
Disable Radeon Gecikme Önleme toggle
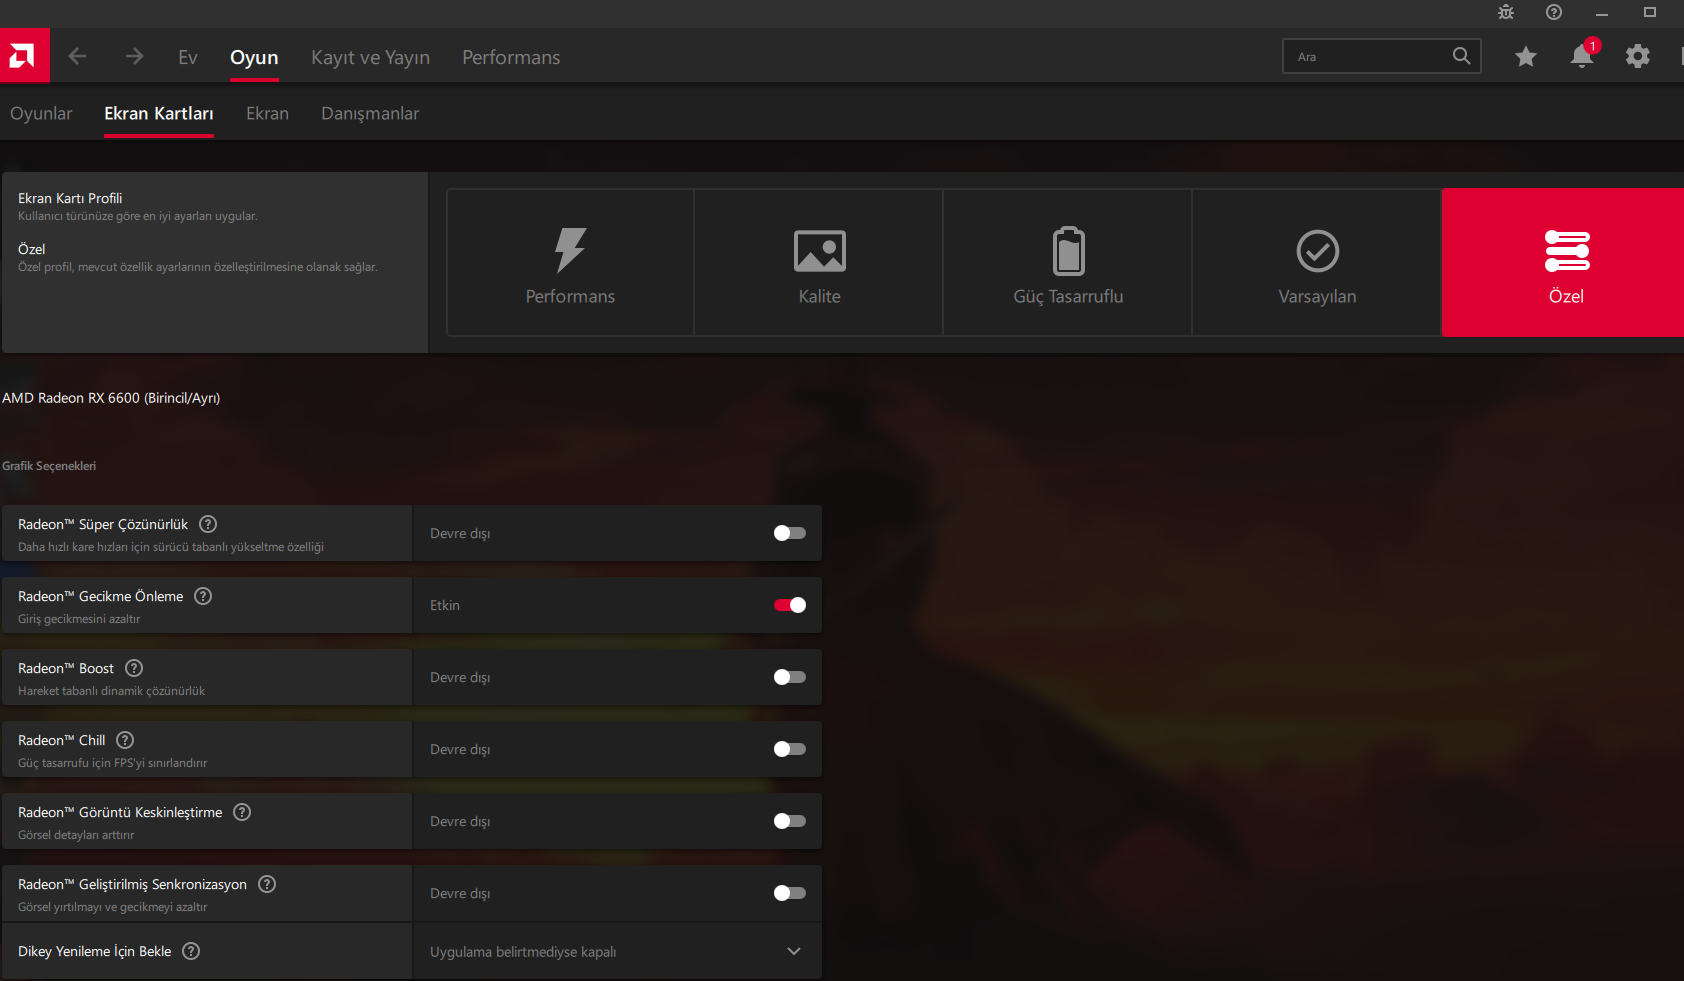click(790, 605)
